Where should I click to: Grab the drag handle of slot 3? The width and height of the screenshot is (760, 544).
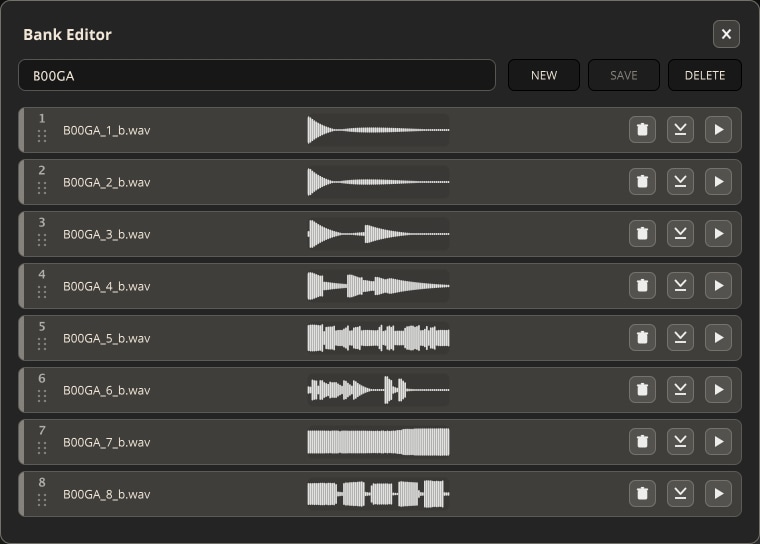point(42,240)
